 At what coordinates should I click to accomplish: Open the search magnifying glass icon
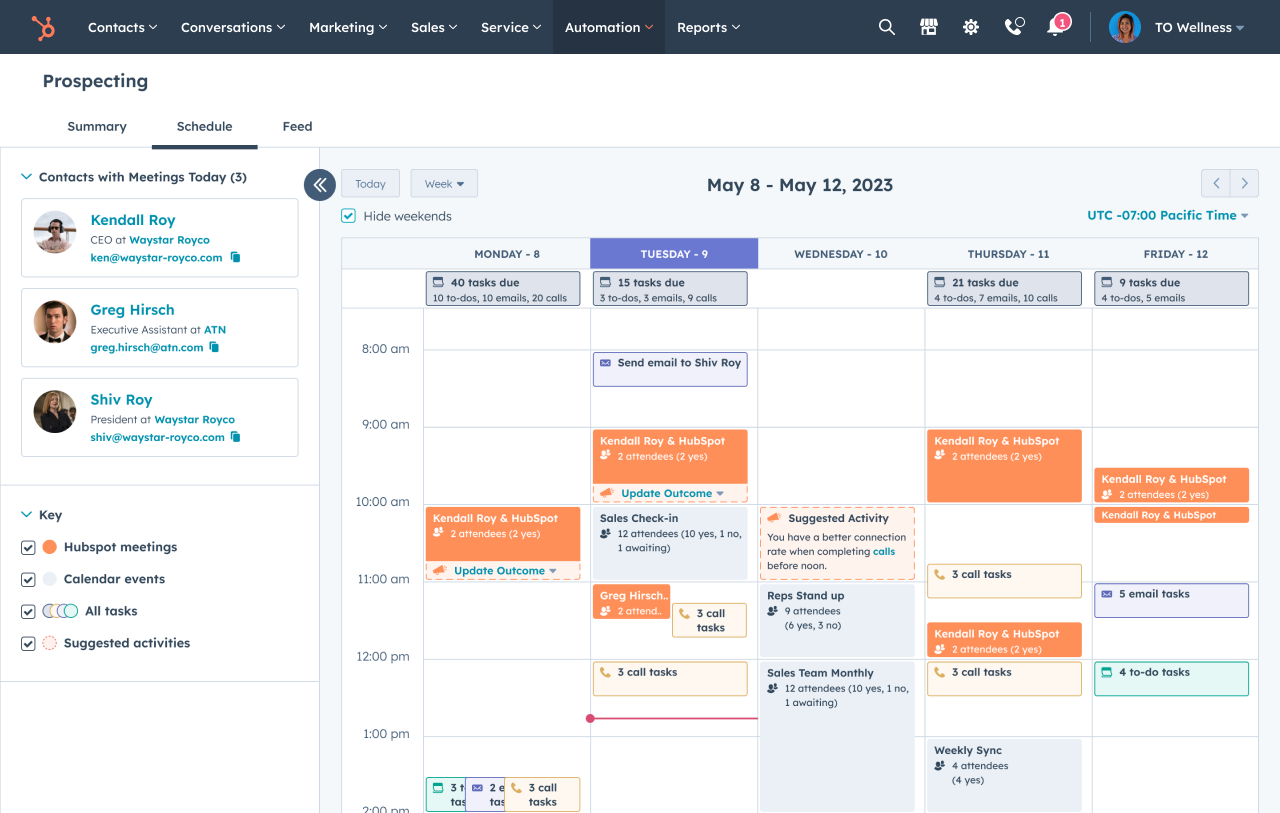[x=886, y=27]
